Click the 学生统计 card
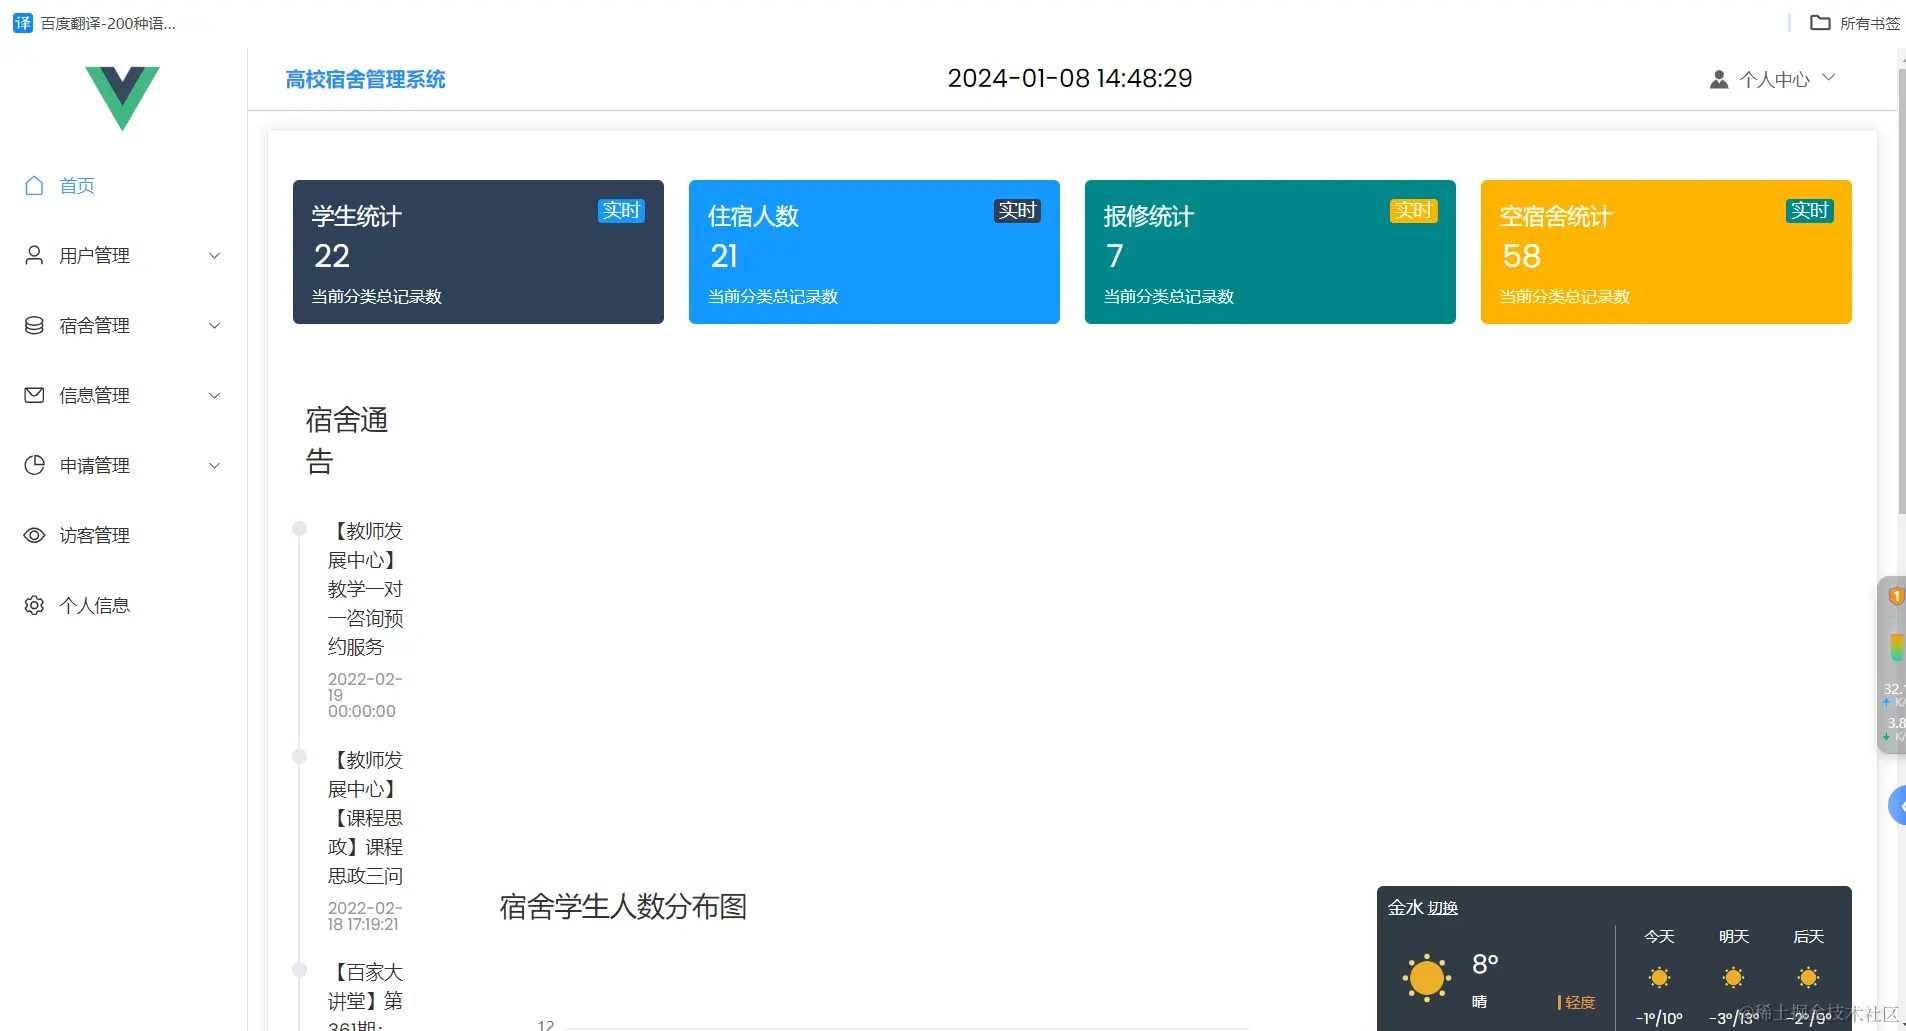This screenshot has height=1031, width=1906. (478, 252)
